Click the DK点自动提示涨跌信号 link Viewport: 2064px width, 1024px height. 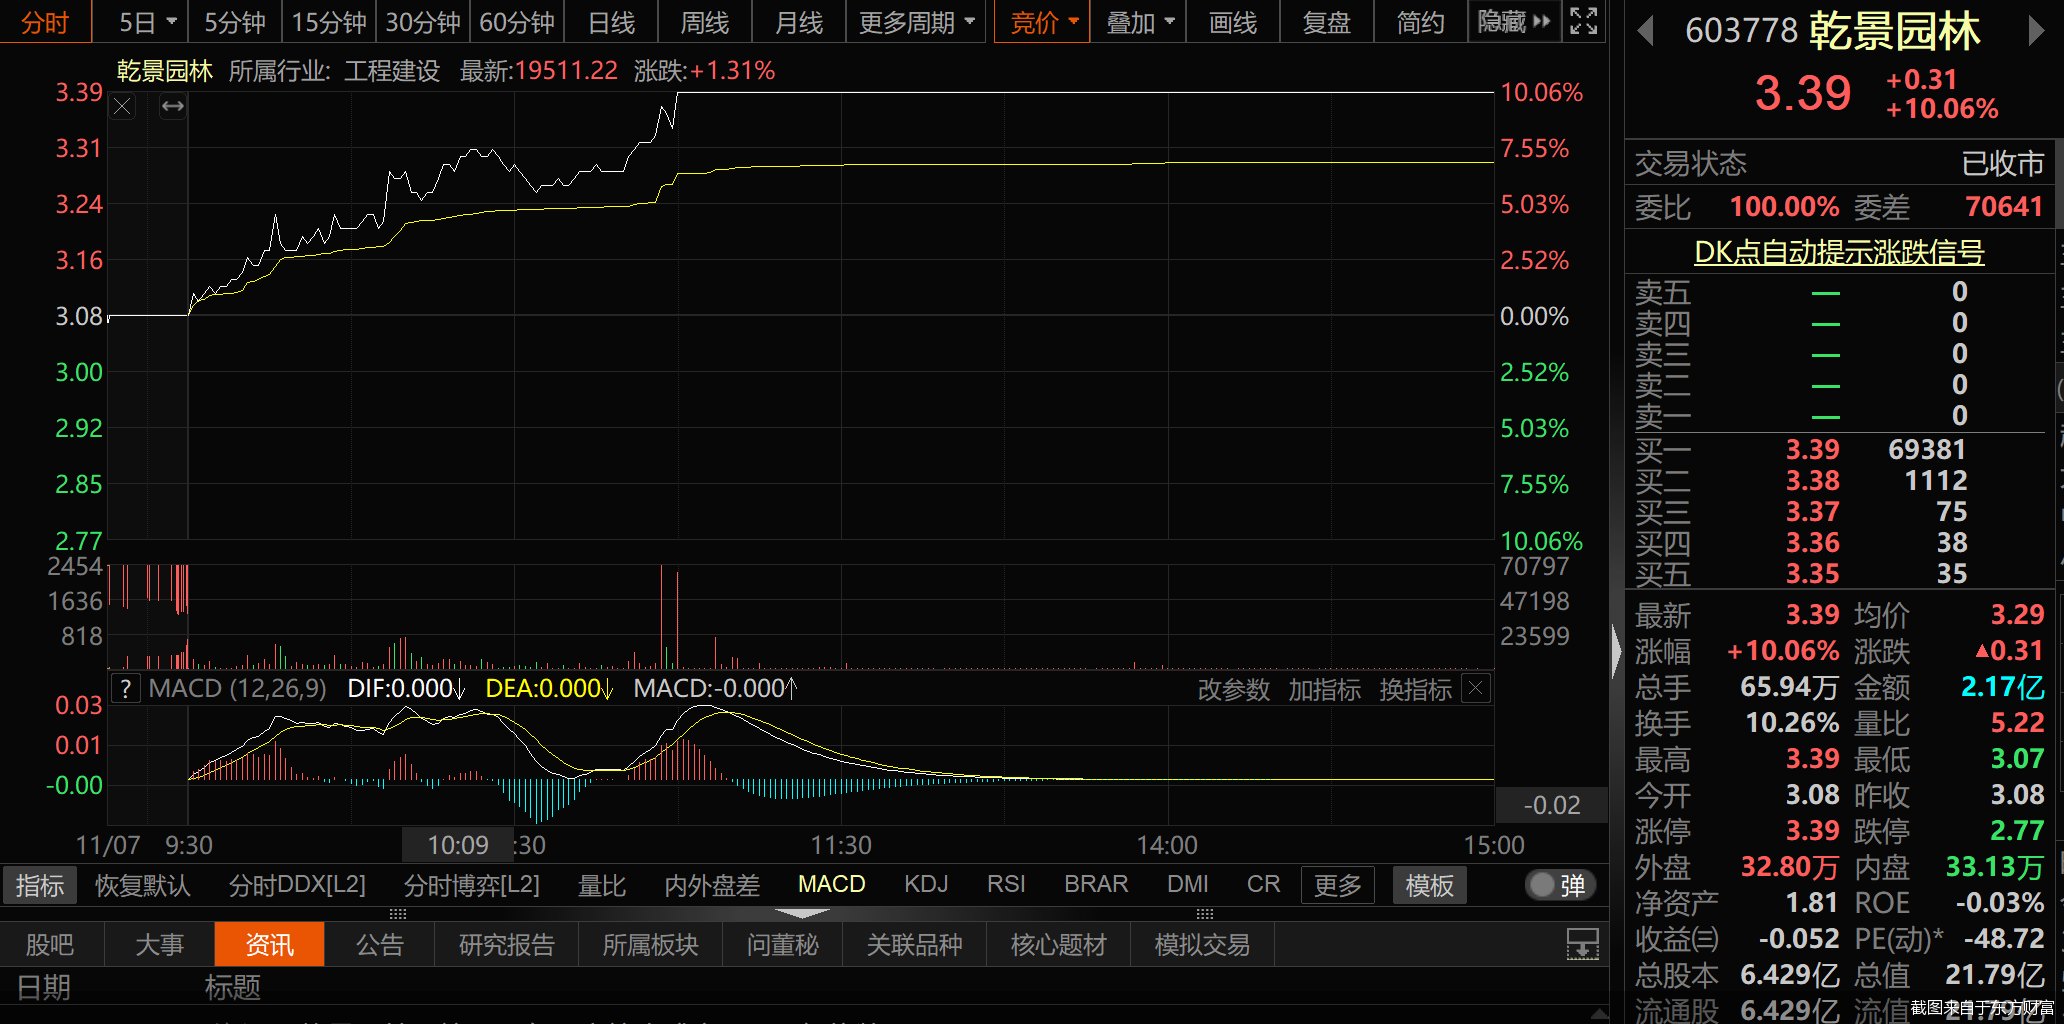tap(1840, 252)
